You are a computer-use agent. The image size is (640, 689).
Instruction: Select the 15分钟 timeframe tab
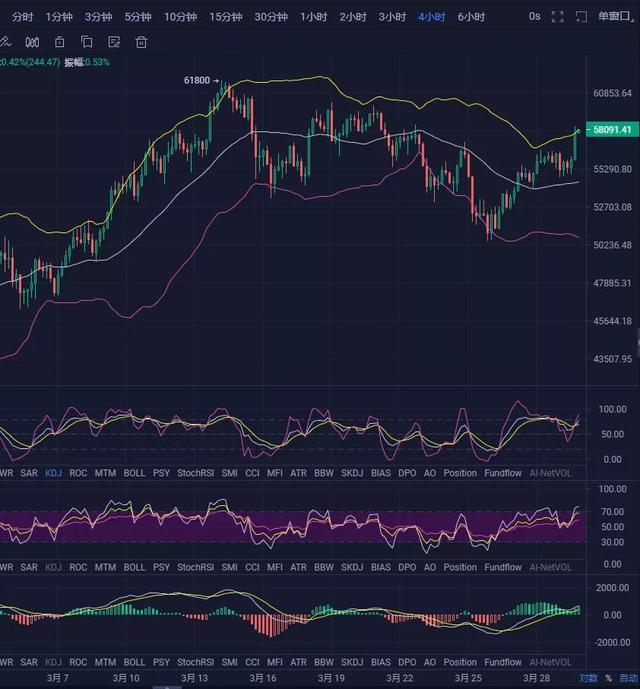228,17
